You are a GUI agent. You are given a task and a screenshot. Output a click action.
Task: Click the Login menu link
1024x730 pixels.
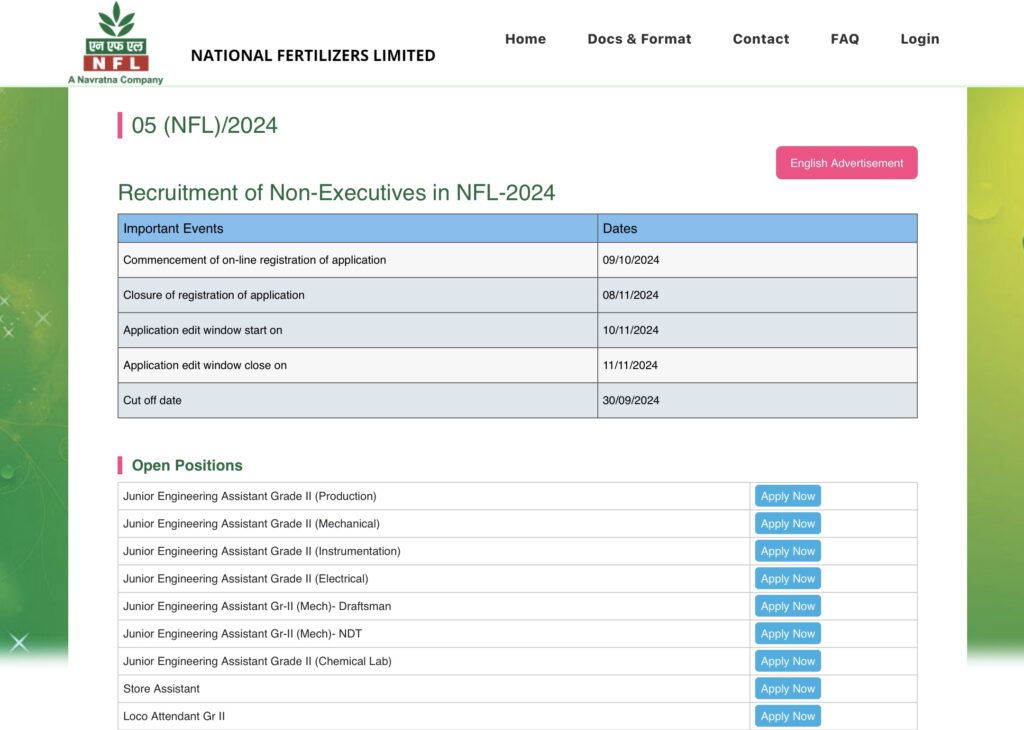[x=920, y=39]
